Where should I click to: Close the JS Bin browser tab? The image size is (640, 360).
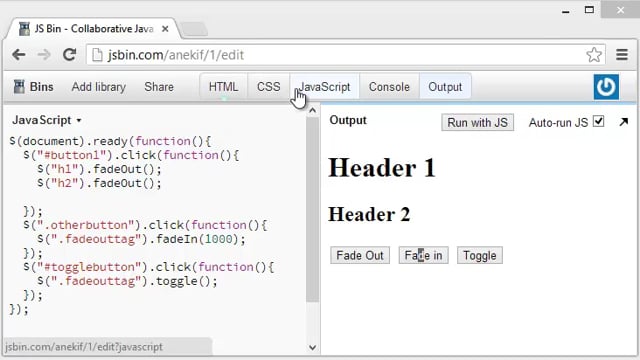point(165,29)
